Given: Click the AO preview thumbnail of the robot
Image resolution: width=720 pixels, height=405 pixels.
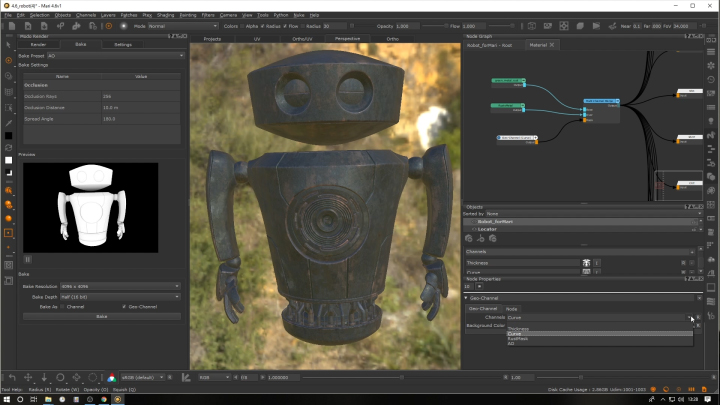Looking at the screenshot, I should [x=91, y=206].
